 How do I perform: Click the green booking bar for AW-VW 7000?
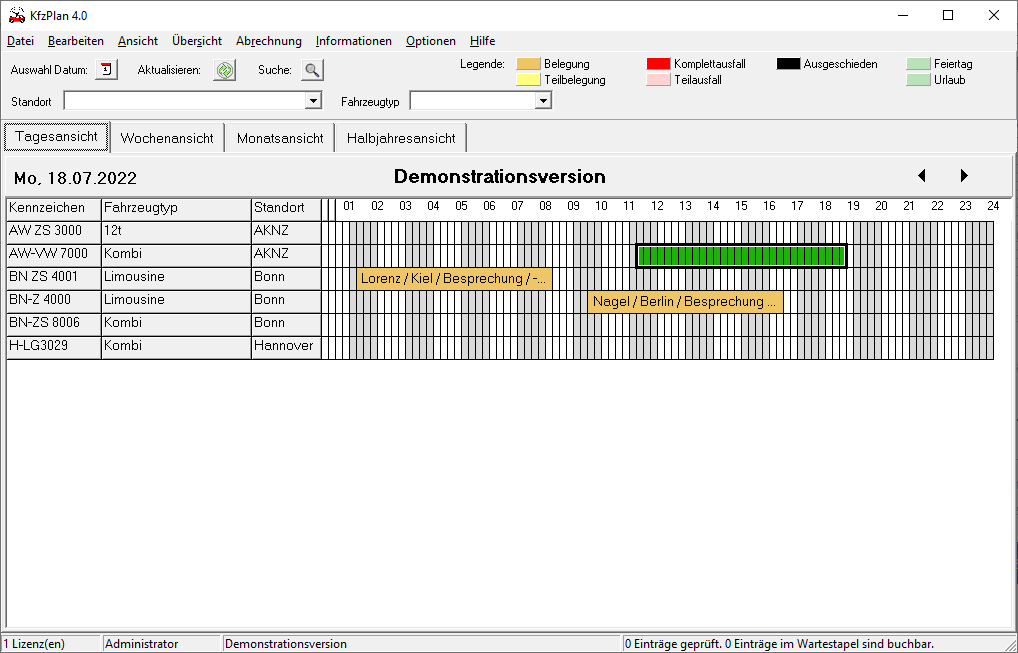point(741,256)
